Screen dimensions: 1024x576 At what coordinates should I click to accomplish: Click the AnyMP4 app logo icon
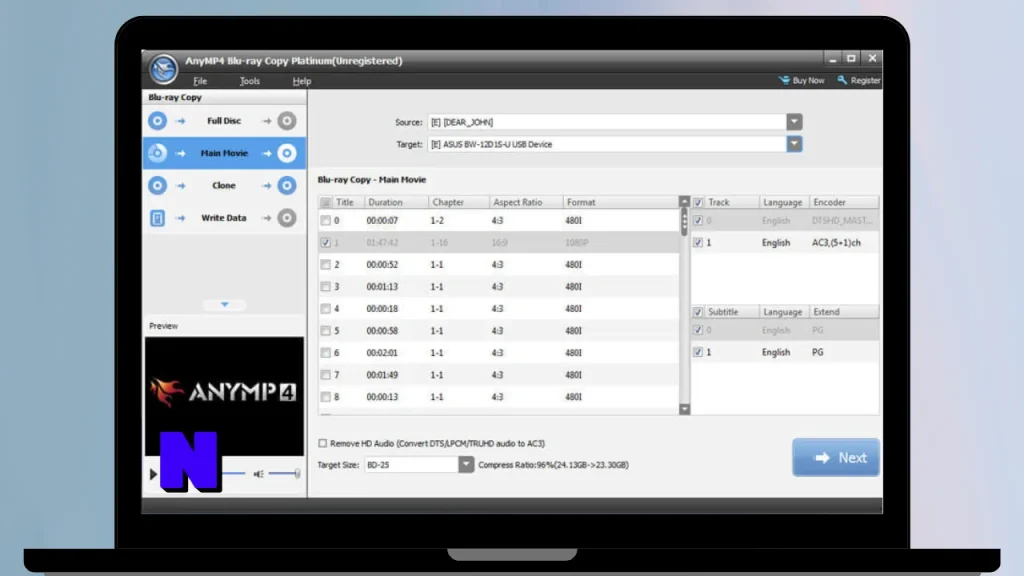pos(163,68)
